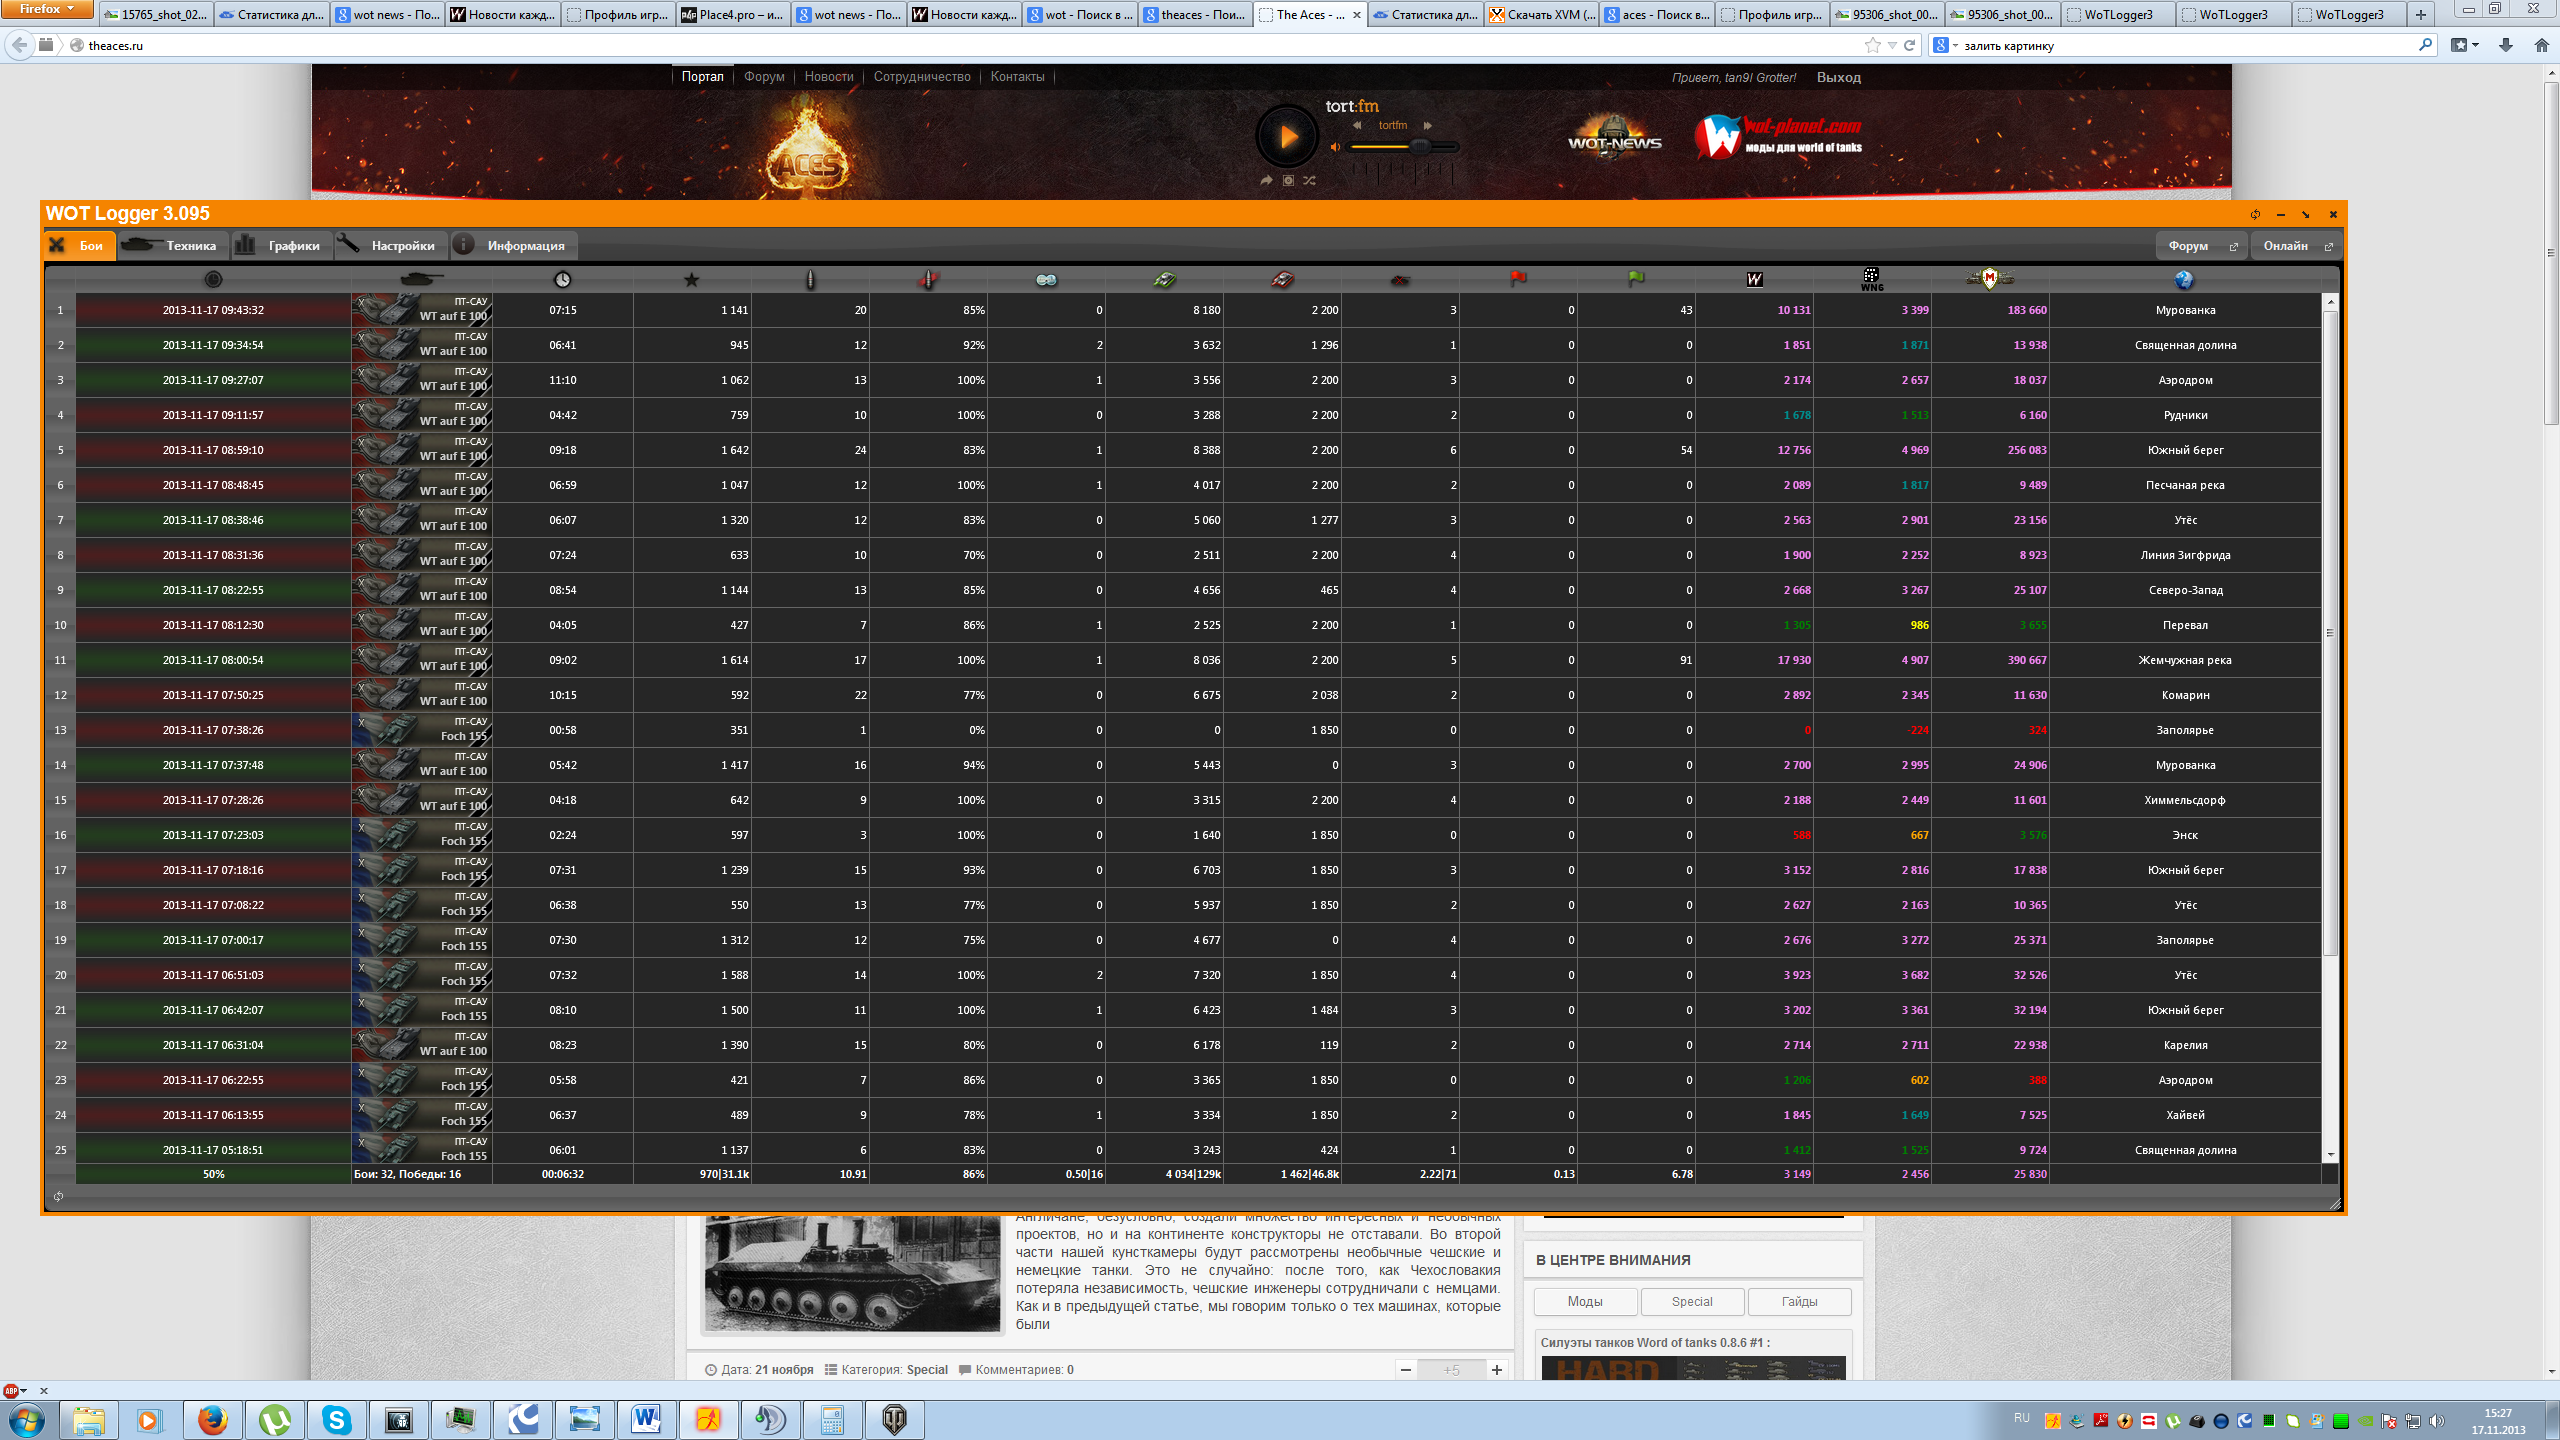Click the Форум button in logger
The height and width of the screenshot is (1440, 2560).
pos(2199,246)
